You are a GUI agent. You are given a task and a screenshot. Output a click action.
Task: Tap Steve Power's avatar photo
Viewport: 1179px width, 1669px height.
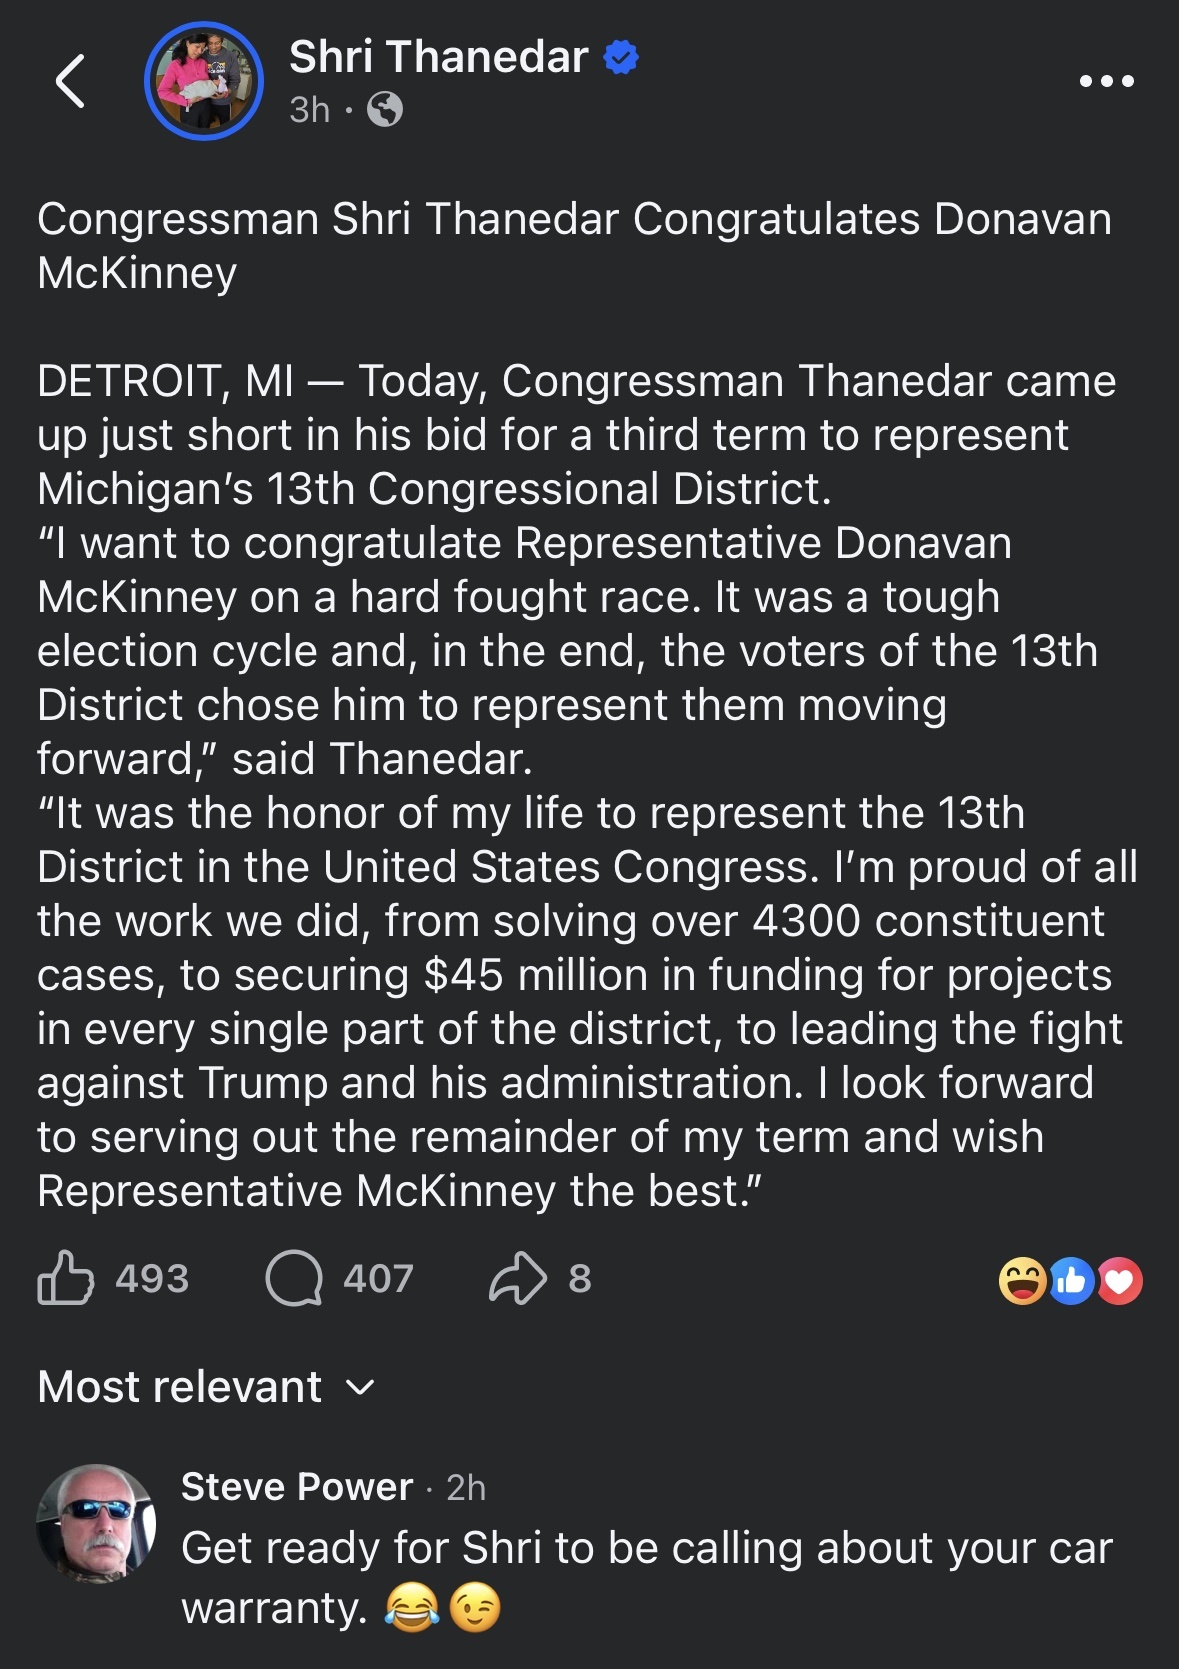coord(96,1523)
